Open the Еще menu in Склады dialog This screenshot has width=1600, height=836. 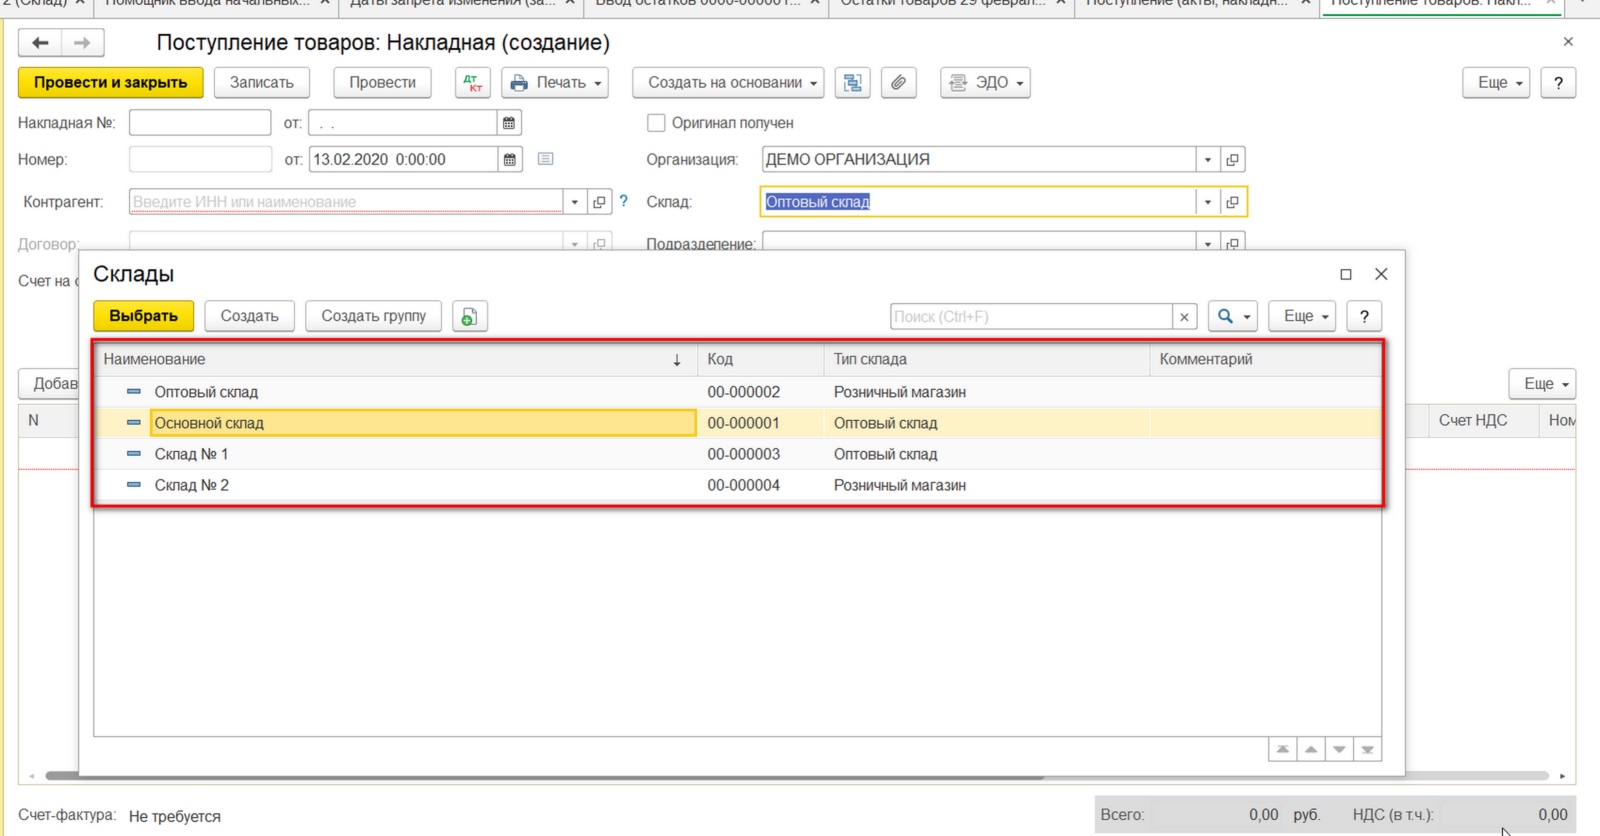[x=1303, y=317]
